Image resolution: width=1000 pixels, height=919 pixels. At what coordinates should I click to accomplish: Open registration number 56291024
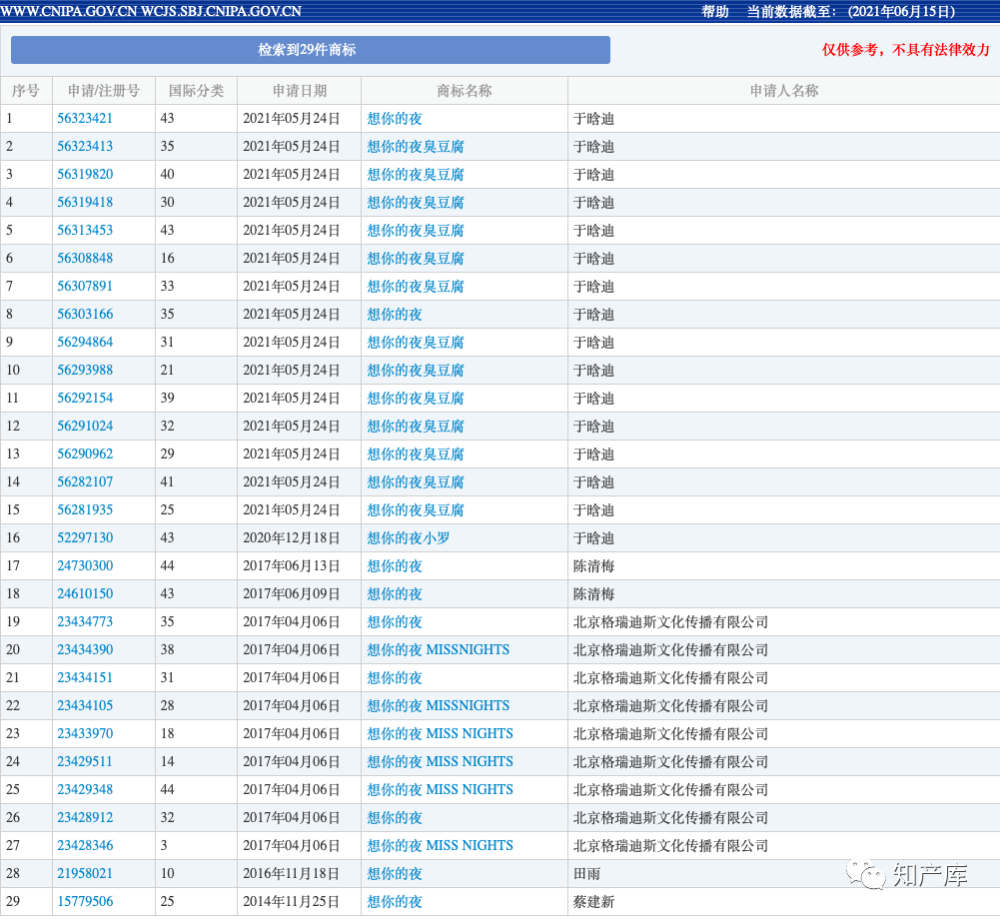85,426
